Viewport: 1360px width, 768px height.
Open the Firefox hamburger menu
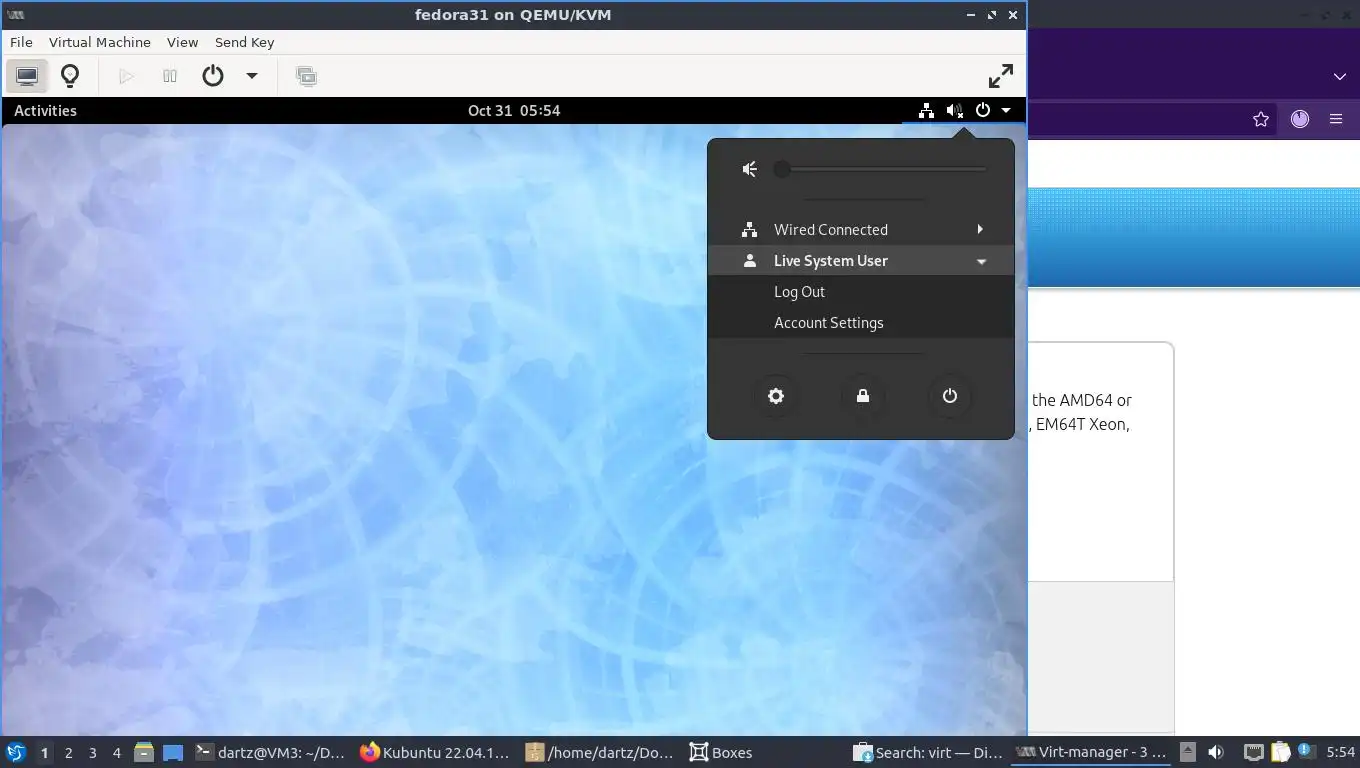click(1336, 119)
